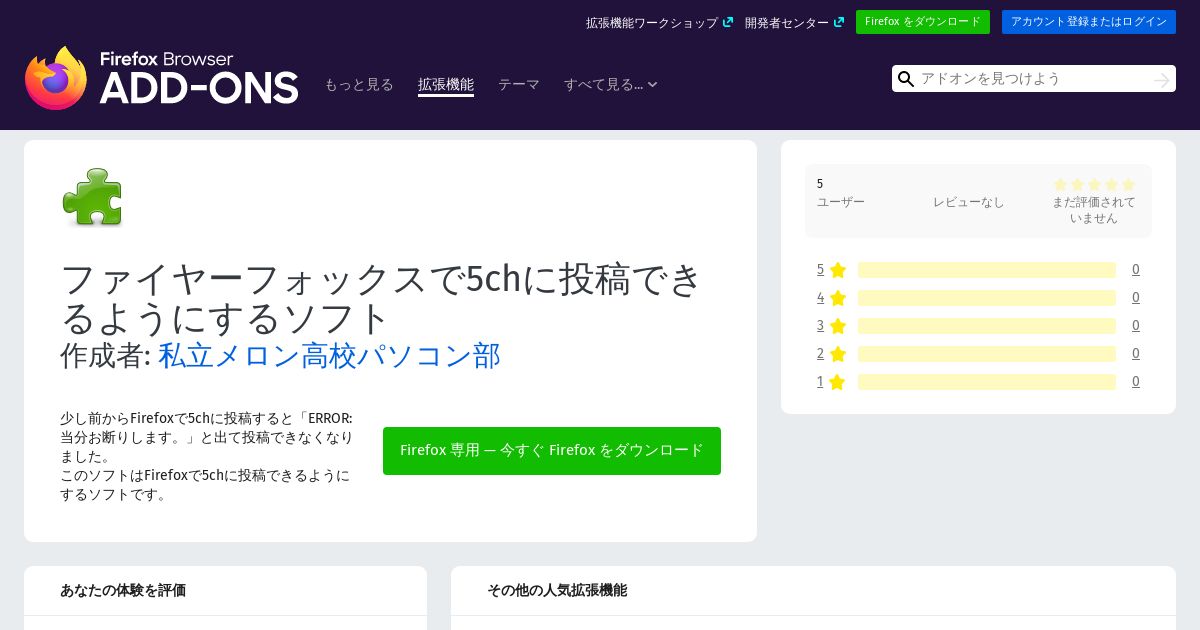Click the Firefox Browser Add-ons logo

(161, 77)
